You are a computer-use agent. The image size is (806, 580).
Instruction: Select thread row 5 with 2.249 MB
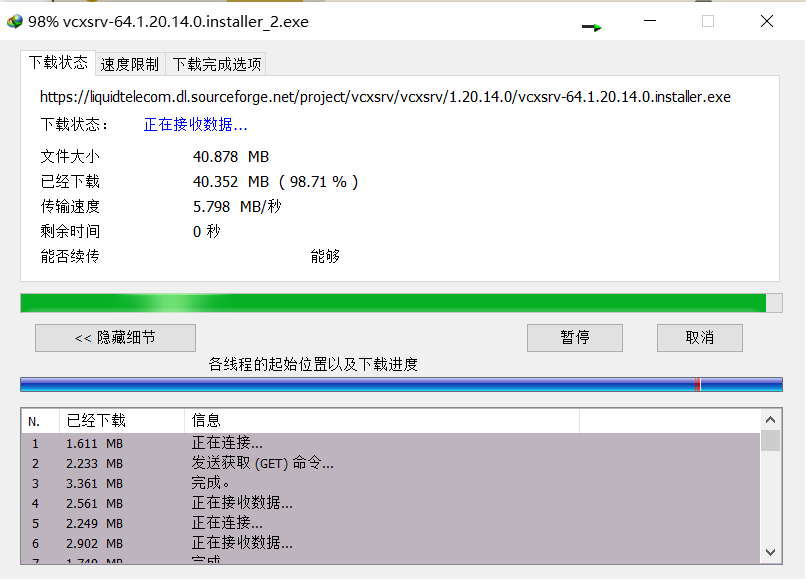(x=391, y=523)
